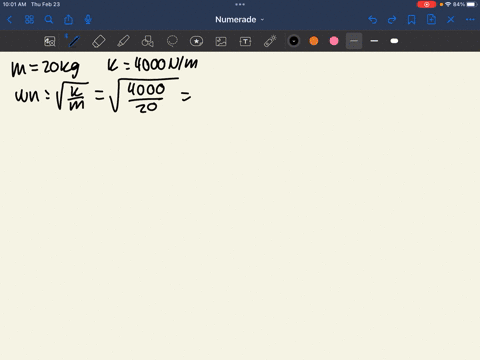Open the search magnifier
480x360 pixels.
(x=49, y=20)
